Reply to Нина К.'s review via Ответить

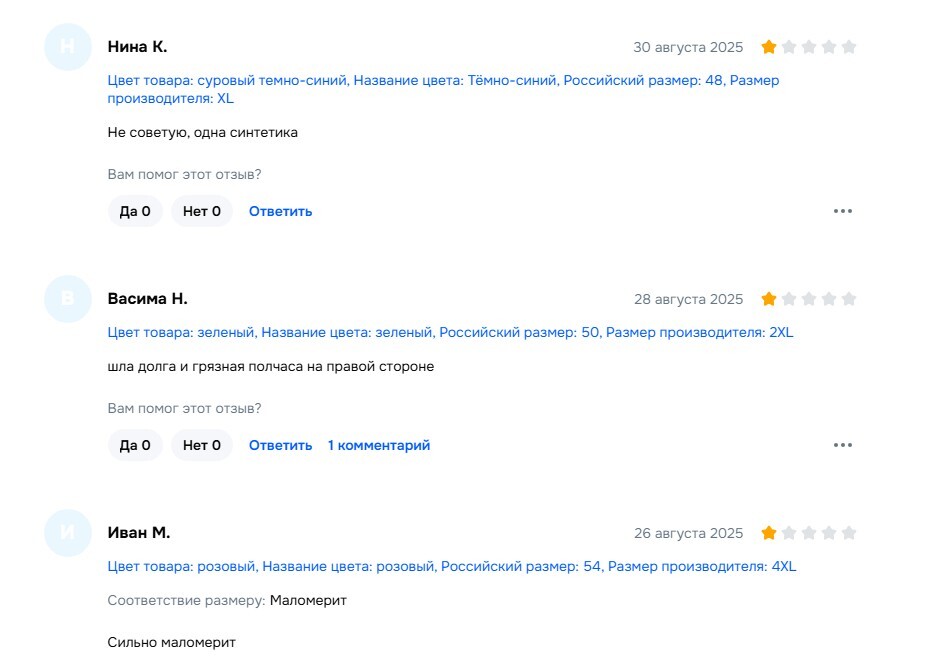pos(280,211)
